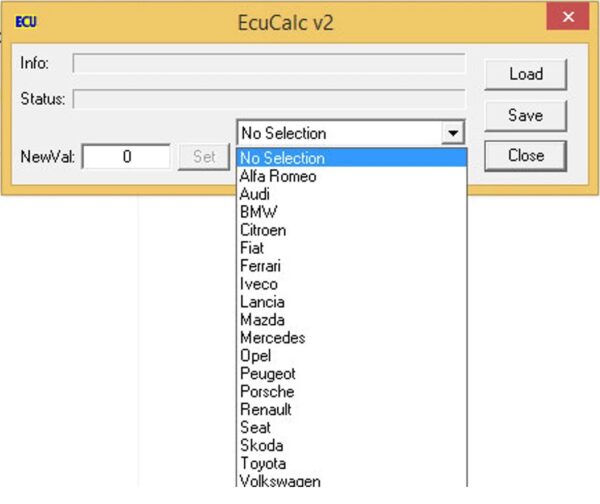Select Lancia from the list

coord(352,302)
